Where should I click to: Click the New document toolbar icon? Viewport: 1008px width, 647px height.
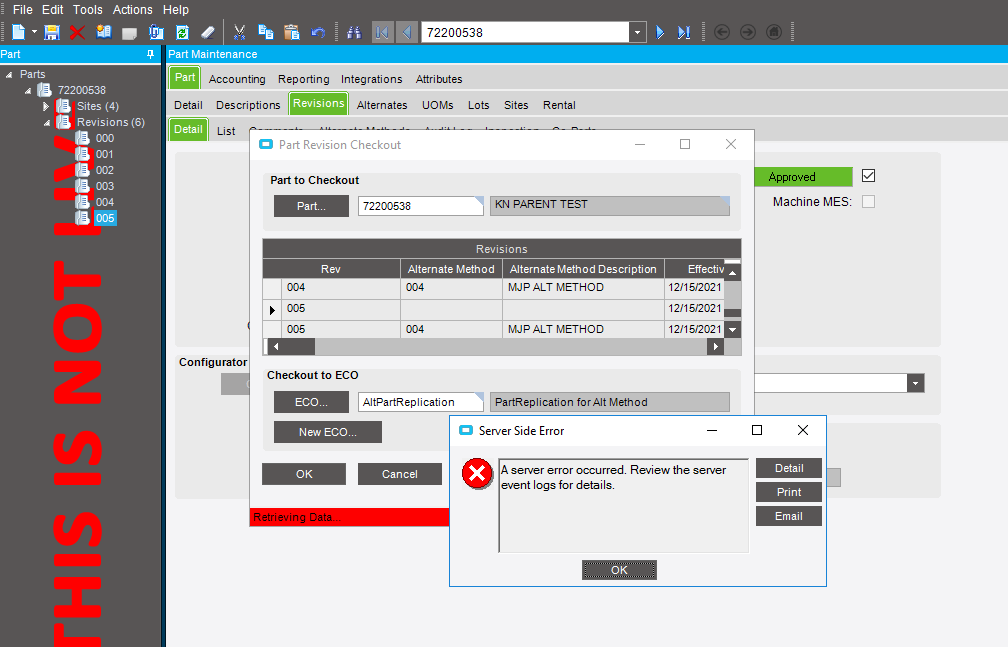[x=19, y=32]
